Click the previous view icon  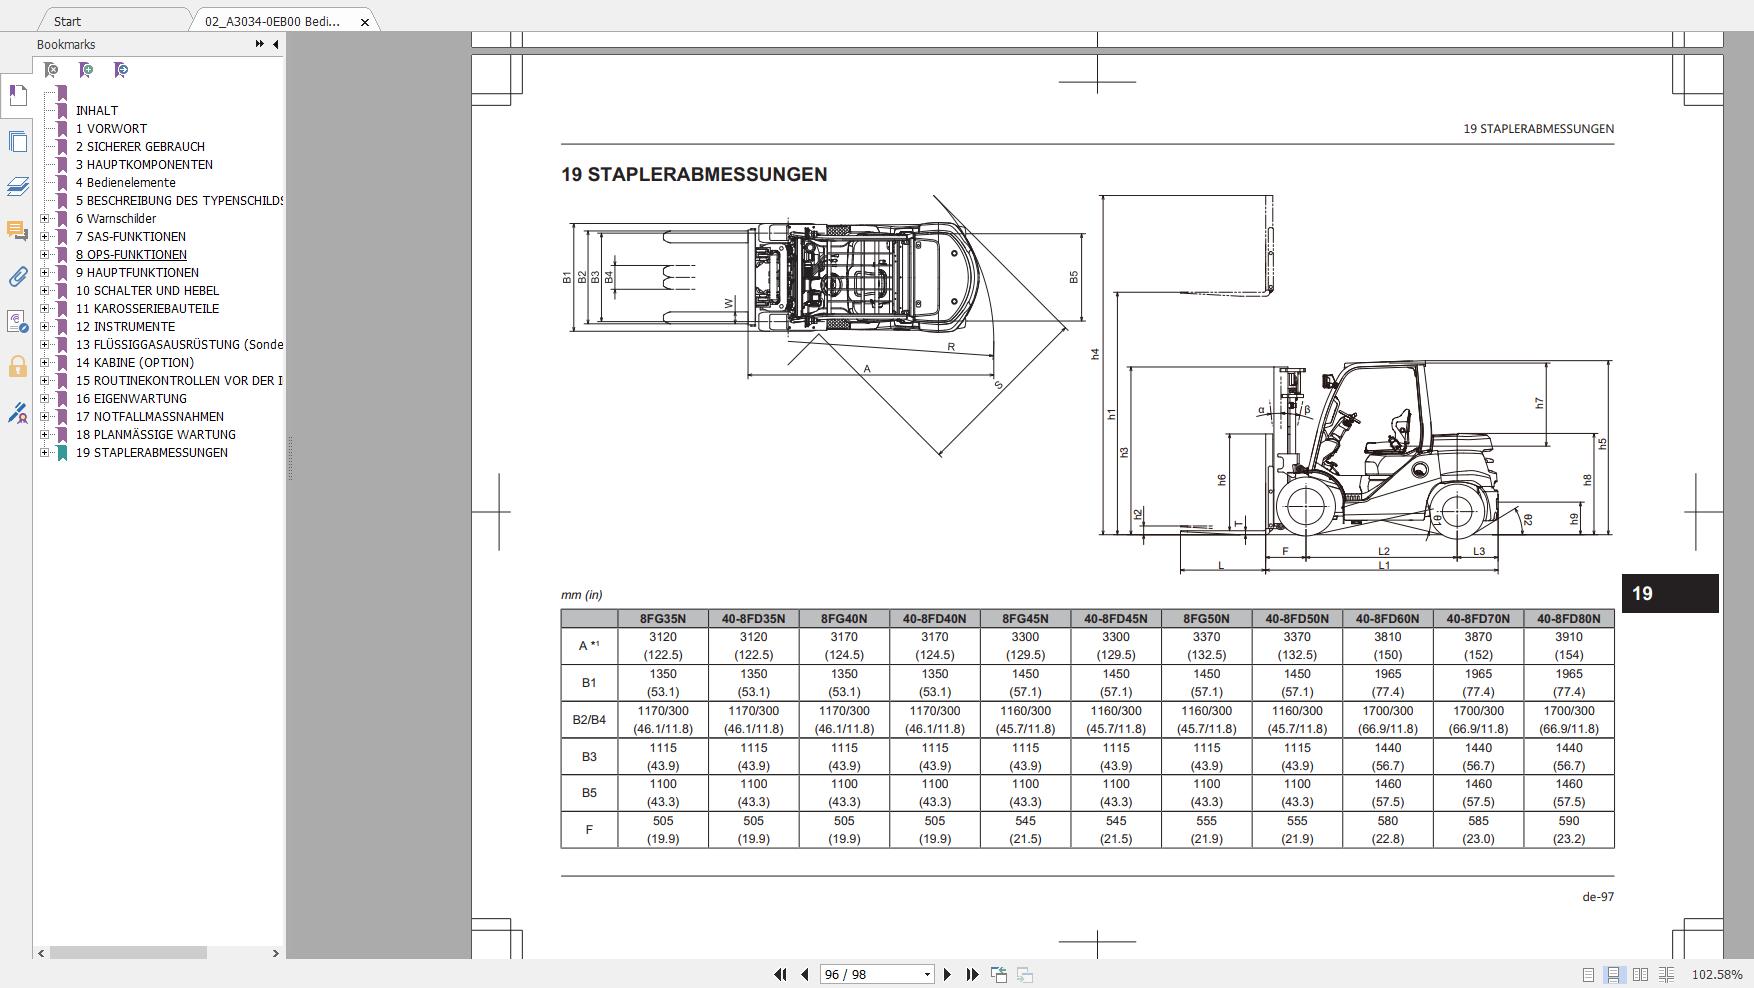point(998,974)
